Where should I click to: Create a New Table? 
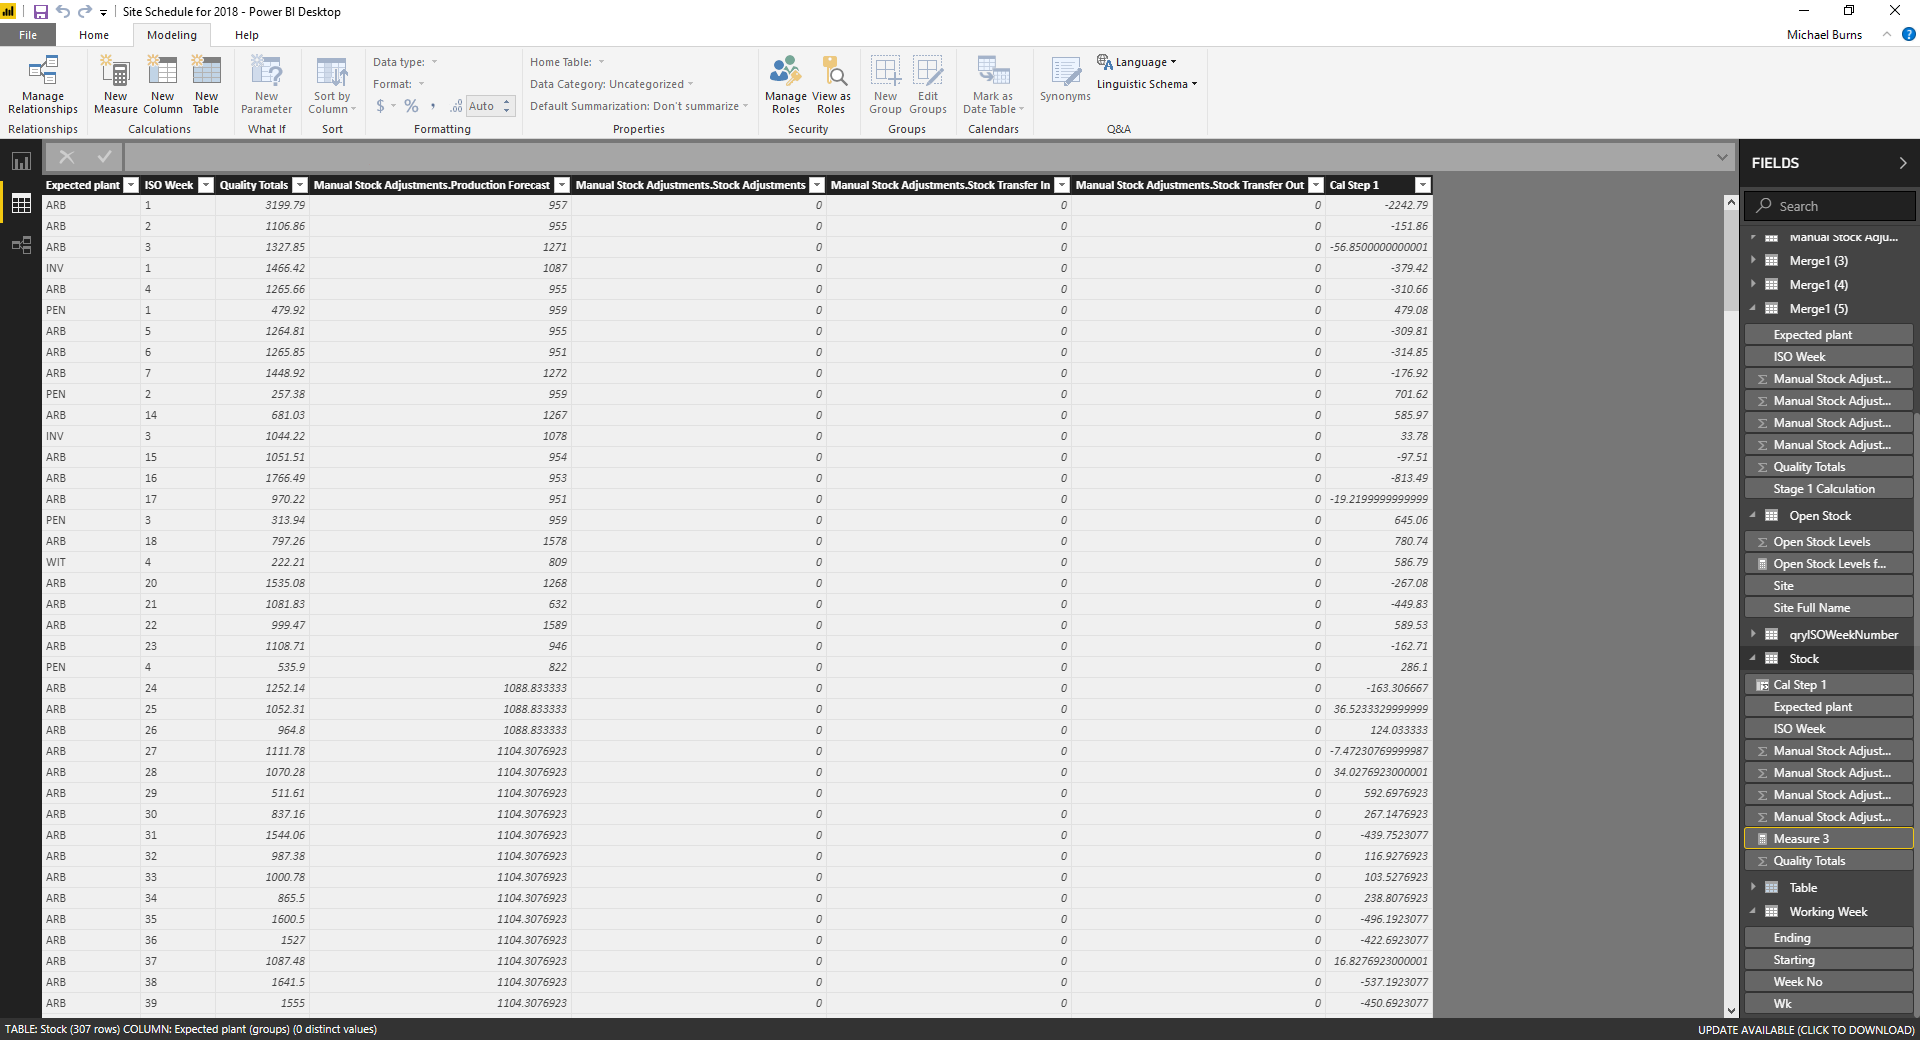point(206,86)
